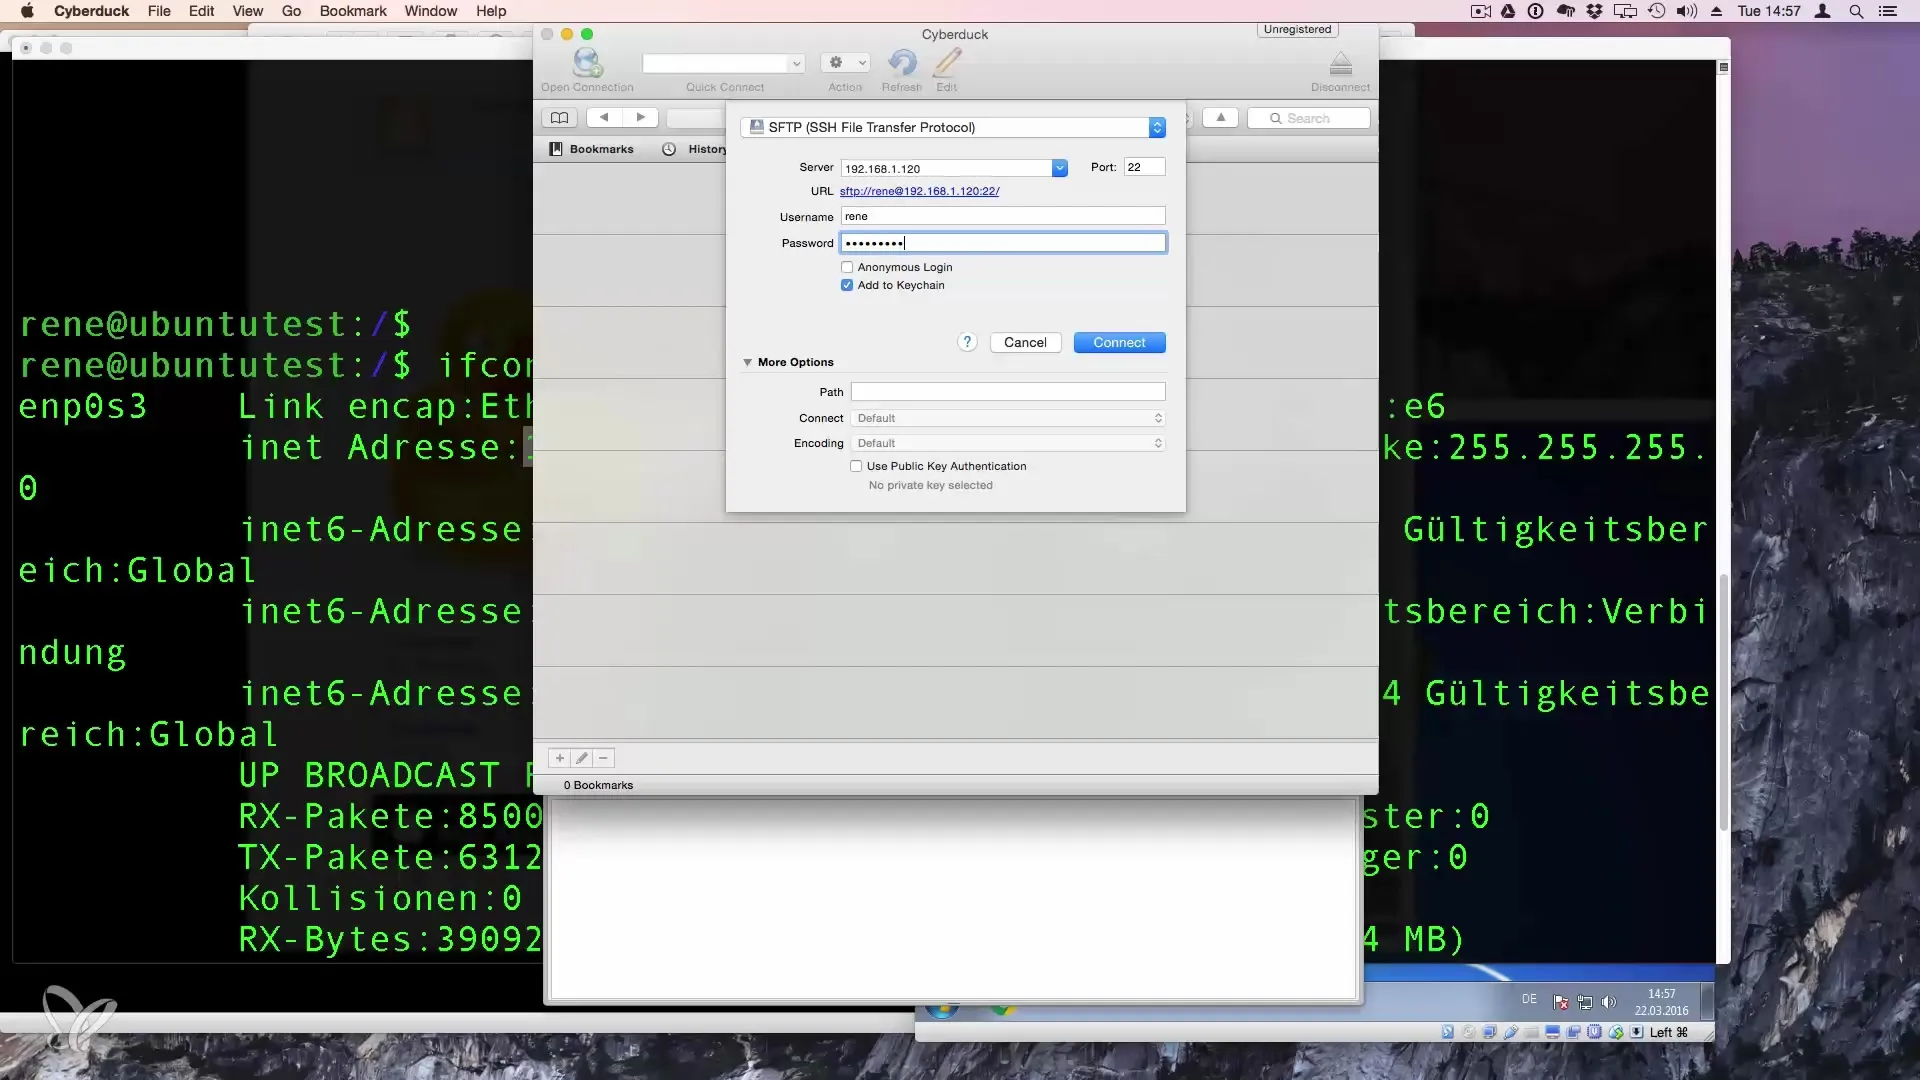Click the Windows Action Center flag icon
1920x1080 pixels.
(1560, 1001)
